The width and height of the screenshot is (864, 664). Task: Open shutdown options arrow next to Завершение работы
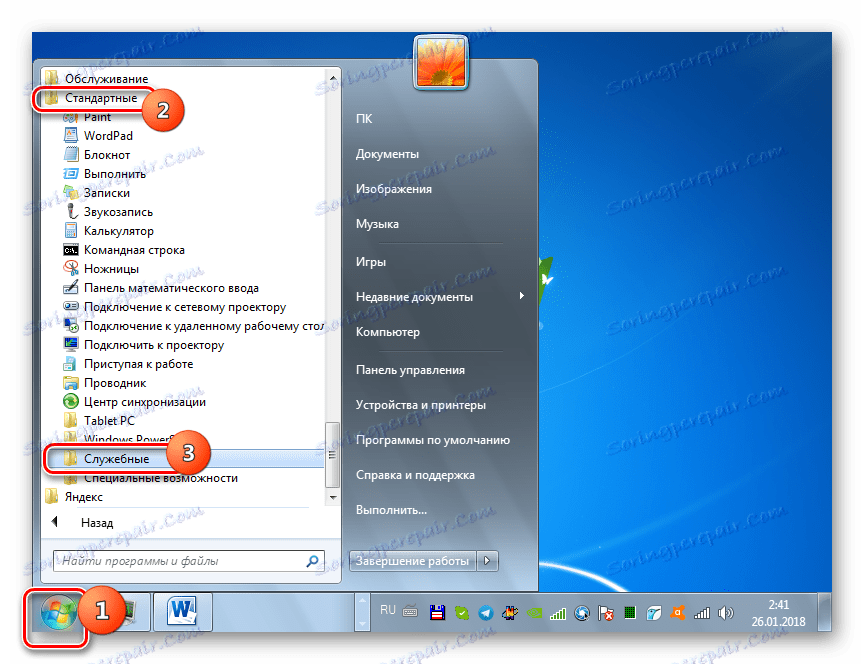487,561
